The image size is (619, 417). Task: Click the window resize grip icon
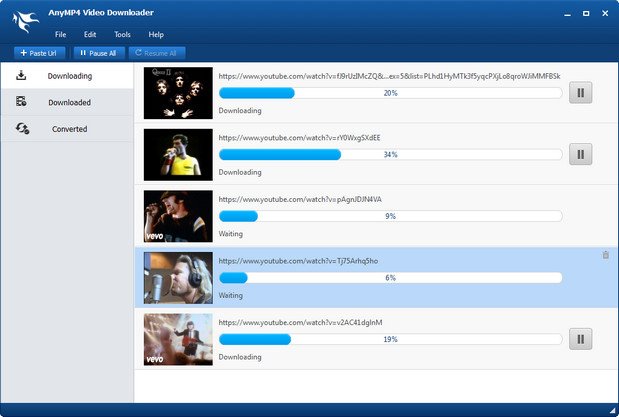612,410
